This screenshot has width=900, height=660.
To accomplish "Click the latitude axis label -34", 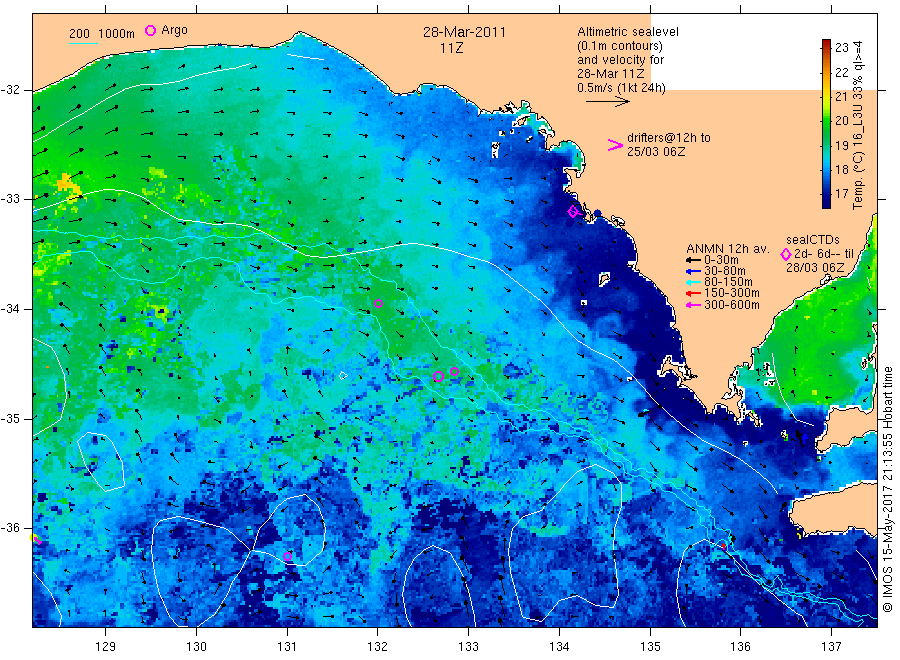I will point(10,309).
